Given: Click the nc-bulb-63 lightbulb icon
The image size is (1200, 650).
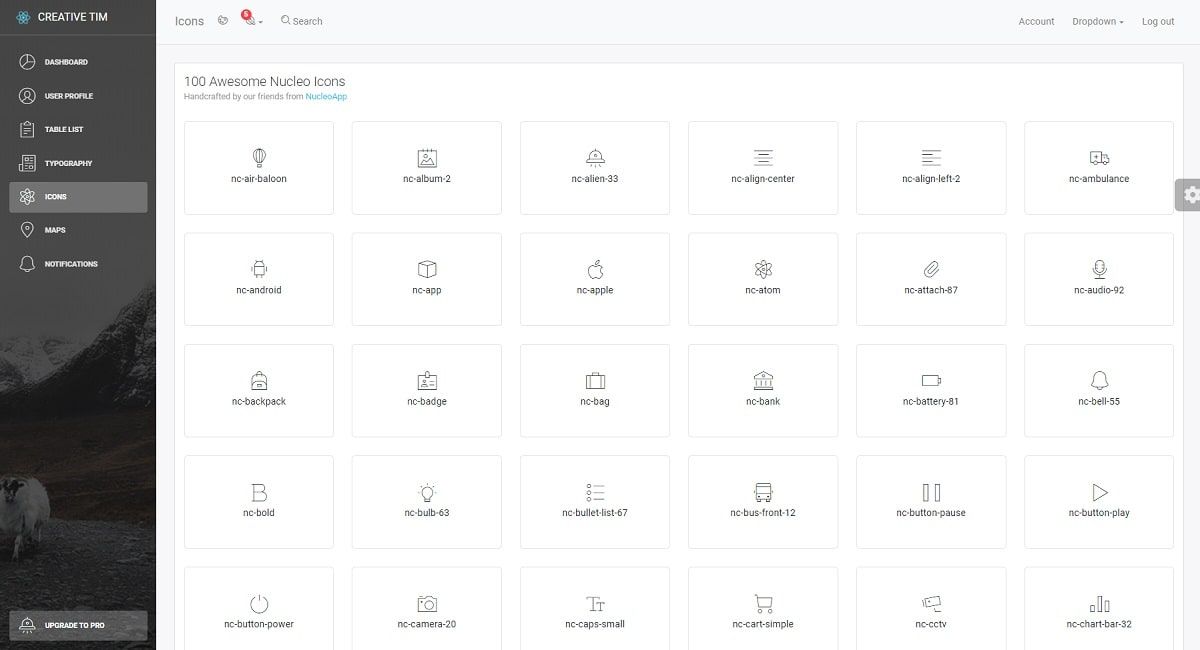Looking at the screenshot, I should 427,493.
